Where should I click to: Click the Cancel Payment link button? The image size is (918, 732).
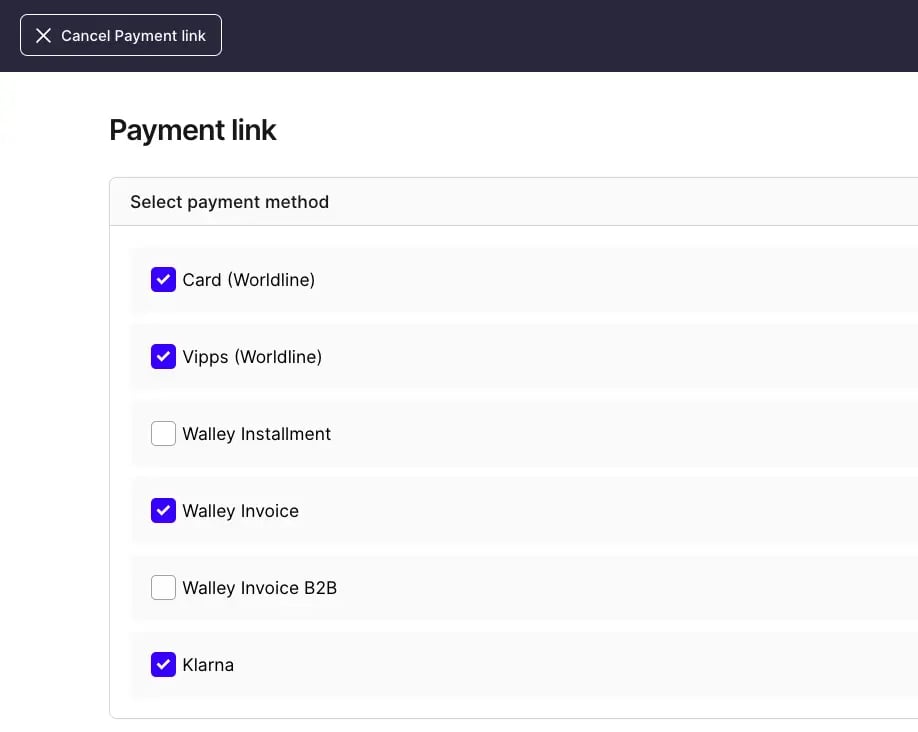click(121, 35)
